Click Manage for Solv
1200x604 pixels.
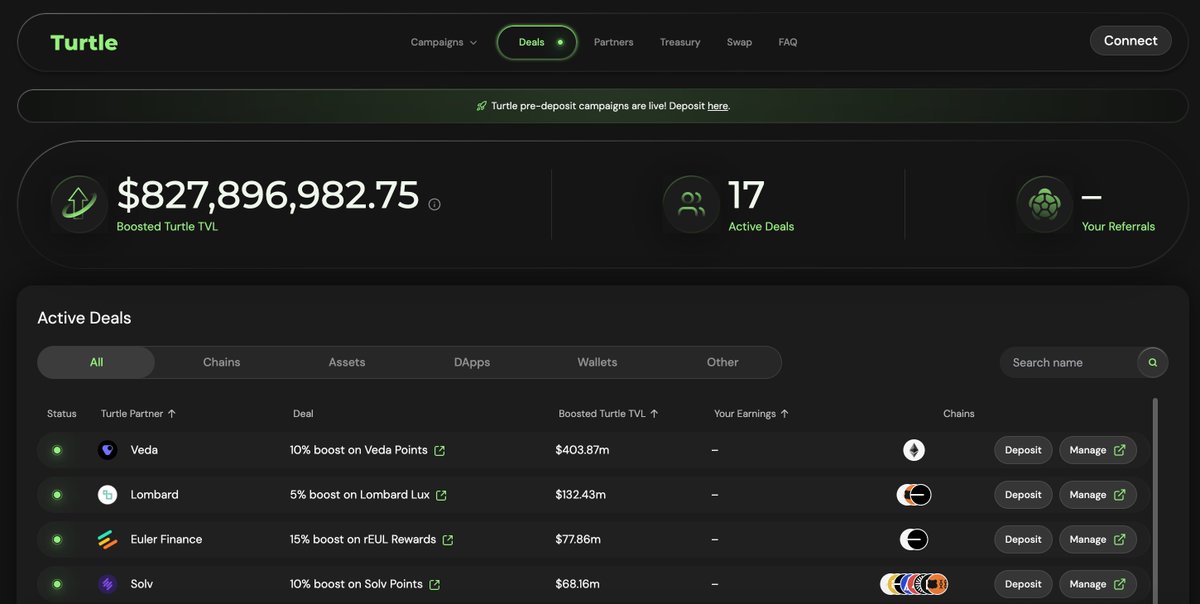click(1098, 584)
